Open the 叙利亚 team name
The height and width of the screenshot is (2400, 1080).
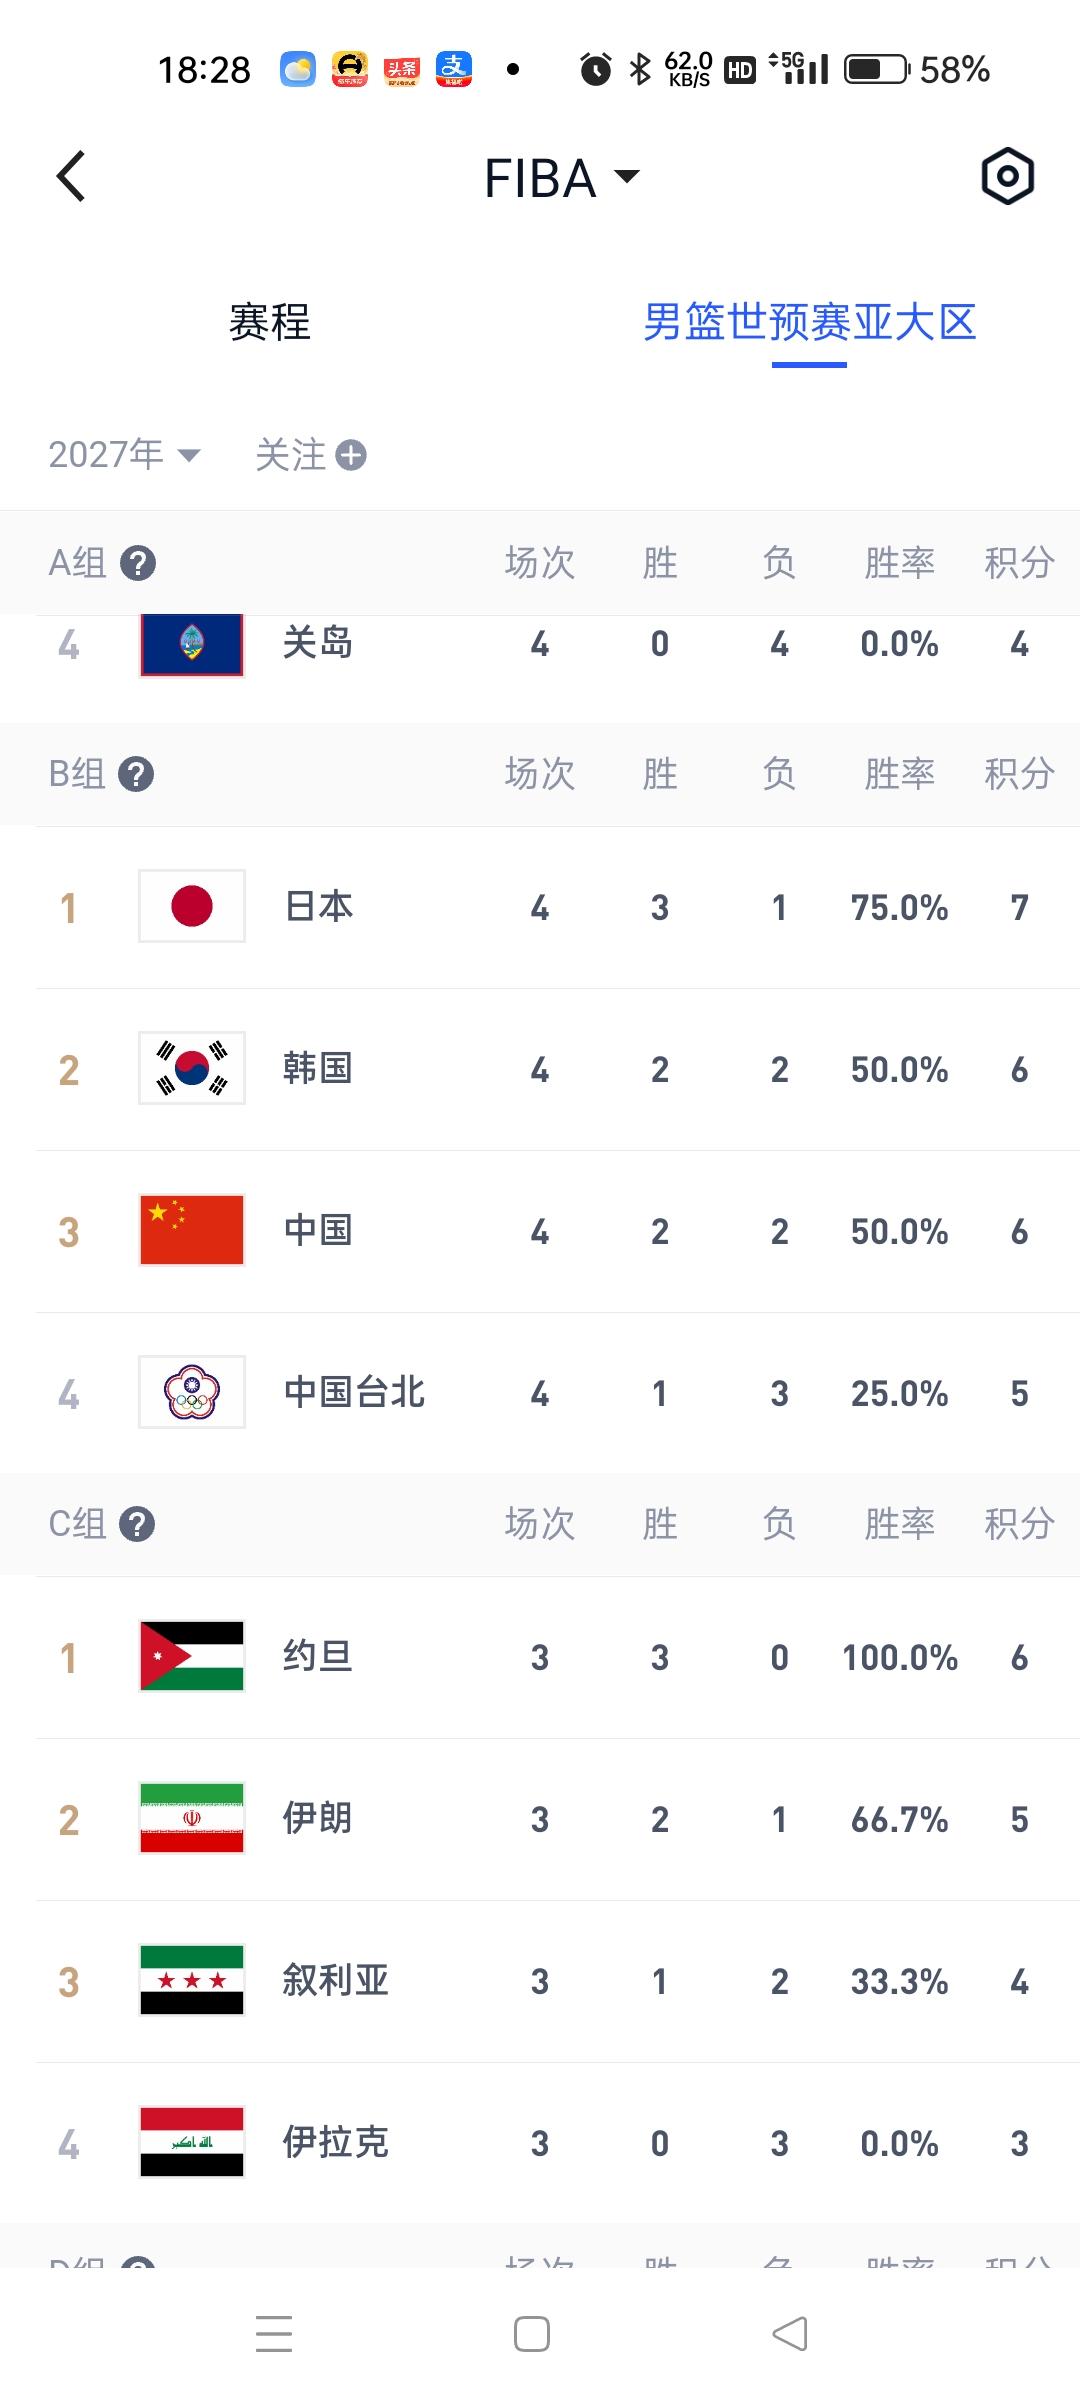pyautogui.click(x=336, y=1981)
